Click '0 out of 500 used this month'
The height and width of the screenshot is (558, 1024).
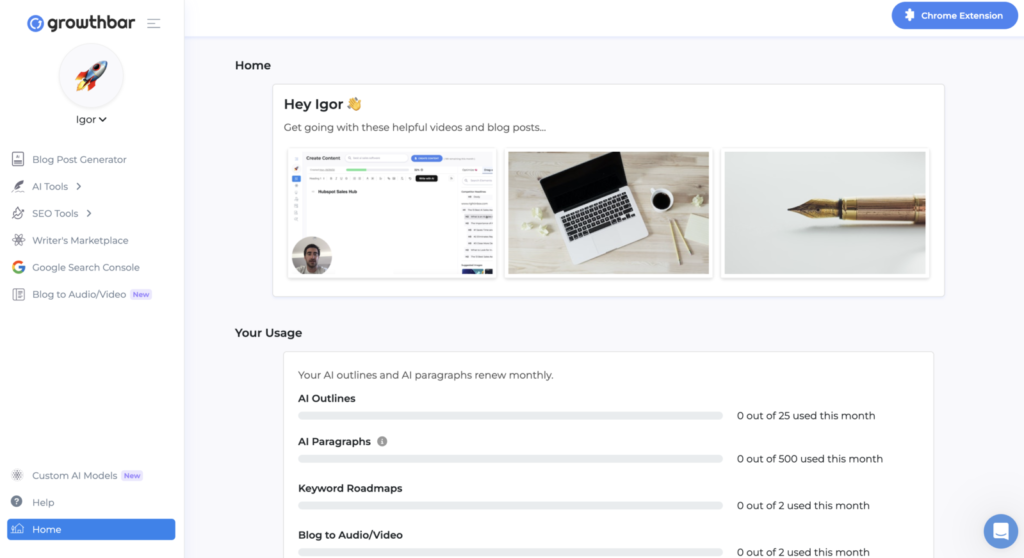(x=810, y=459)
